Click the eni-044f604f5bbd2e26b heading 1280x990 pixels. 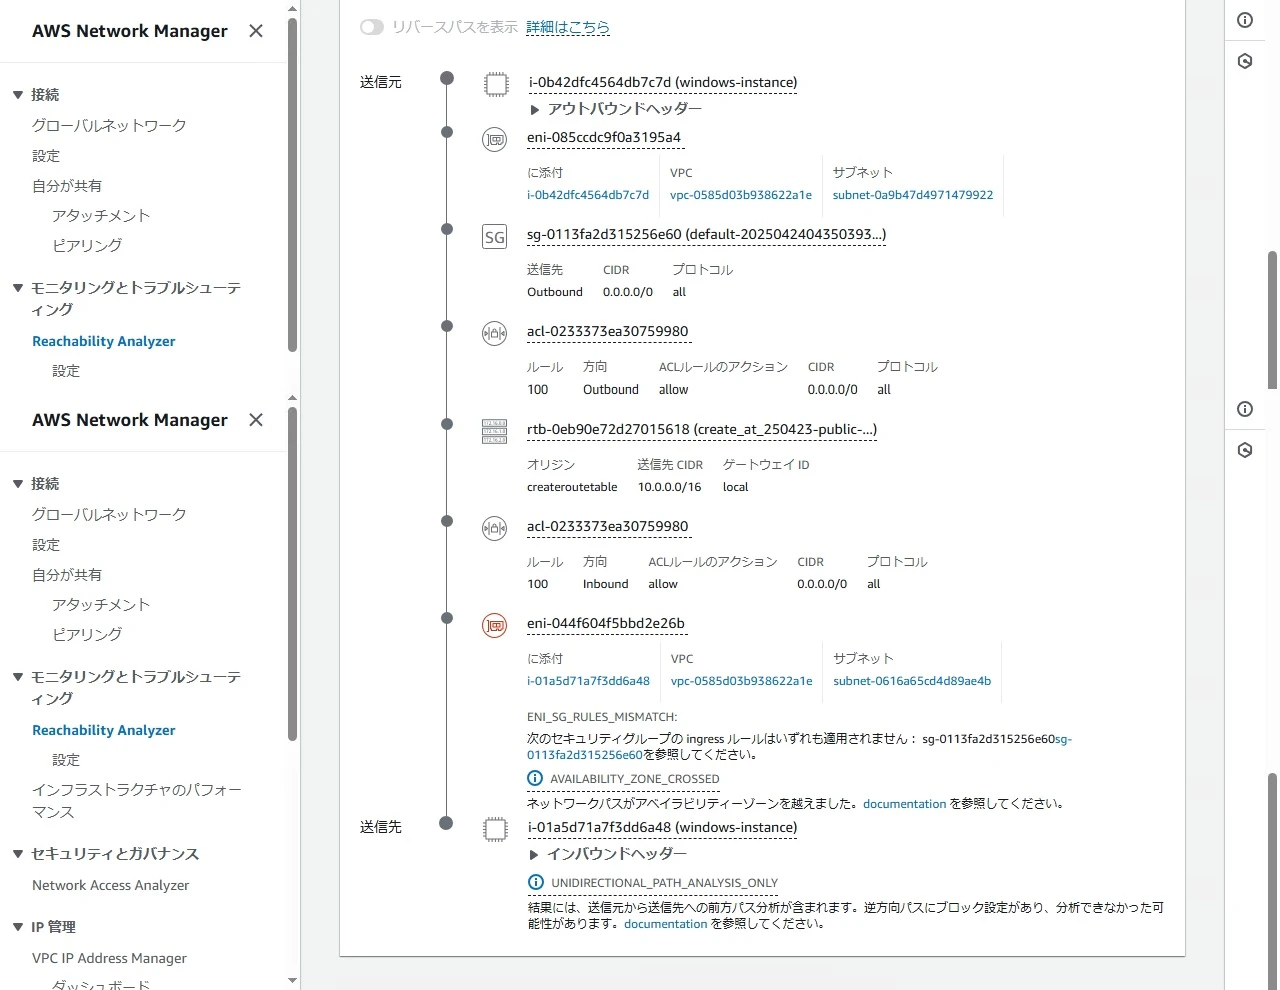606,624
